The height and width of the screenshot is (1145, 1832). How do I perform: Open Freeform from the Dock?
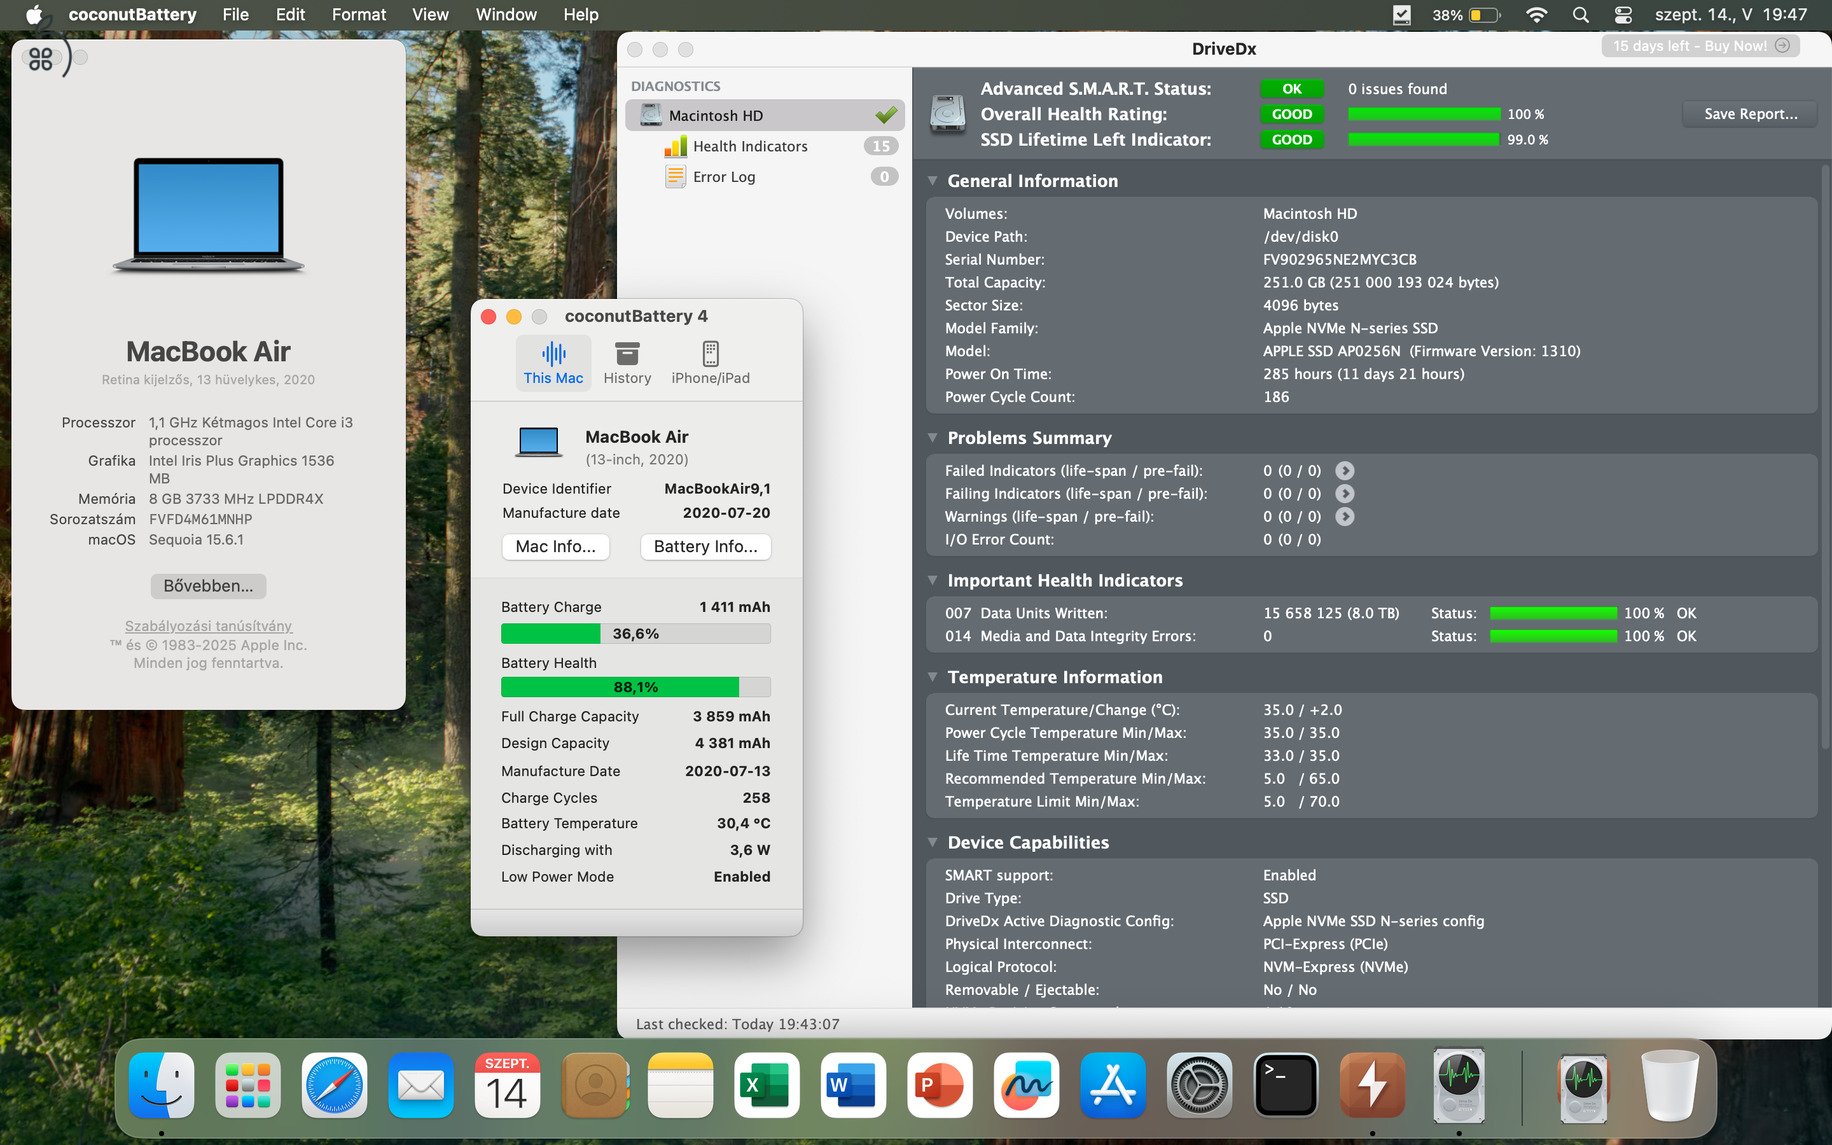[1026, 1086]
